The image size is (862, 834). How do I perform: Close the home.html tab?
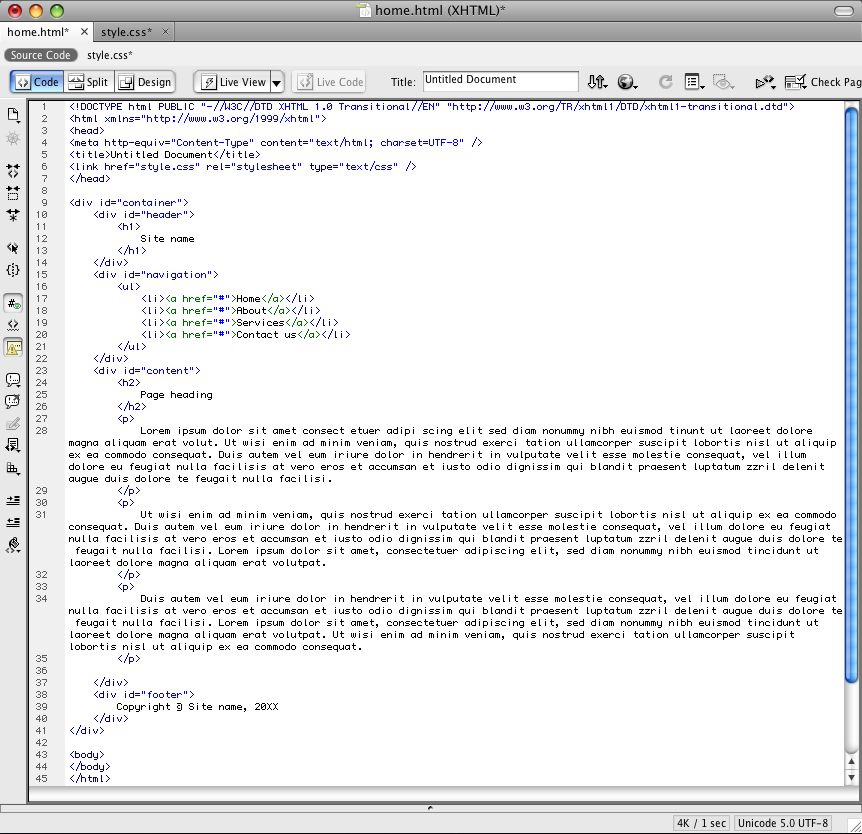[84, 32]
